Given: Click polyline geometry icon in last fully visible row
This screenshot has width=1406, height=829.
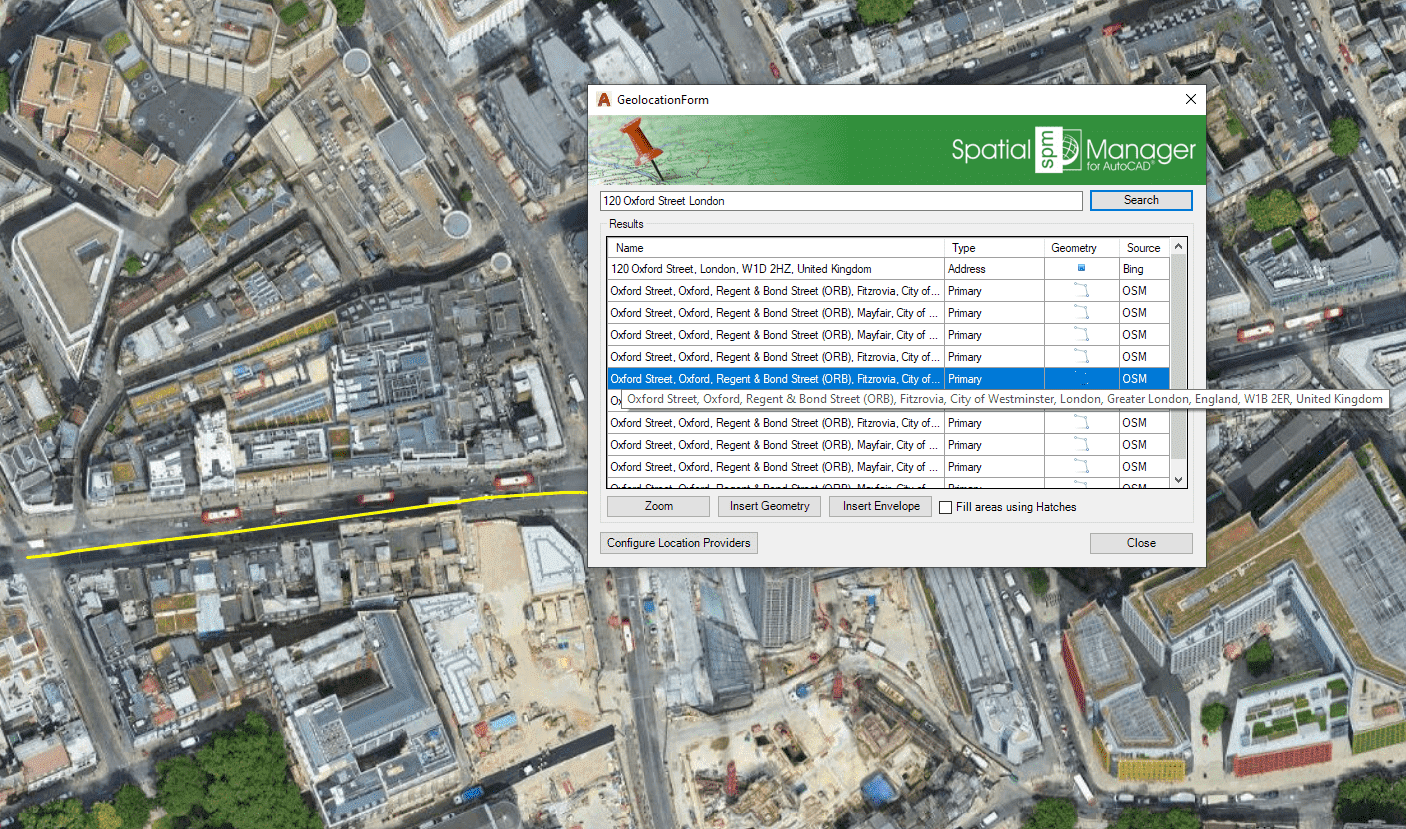Looking at the screenshot, I should coord(1081,467).
